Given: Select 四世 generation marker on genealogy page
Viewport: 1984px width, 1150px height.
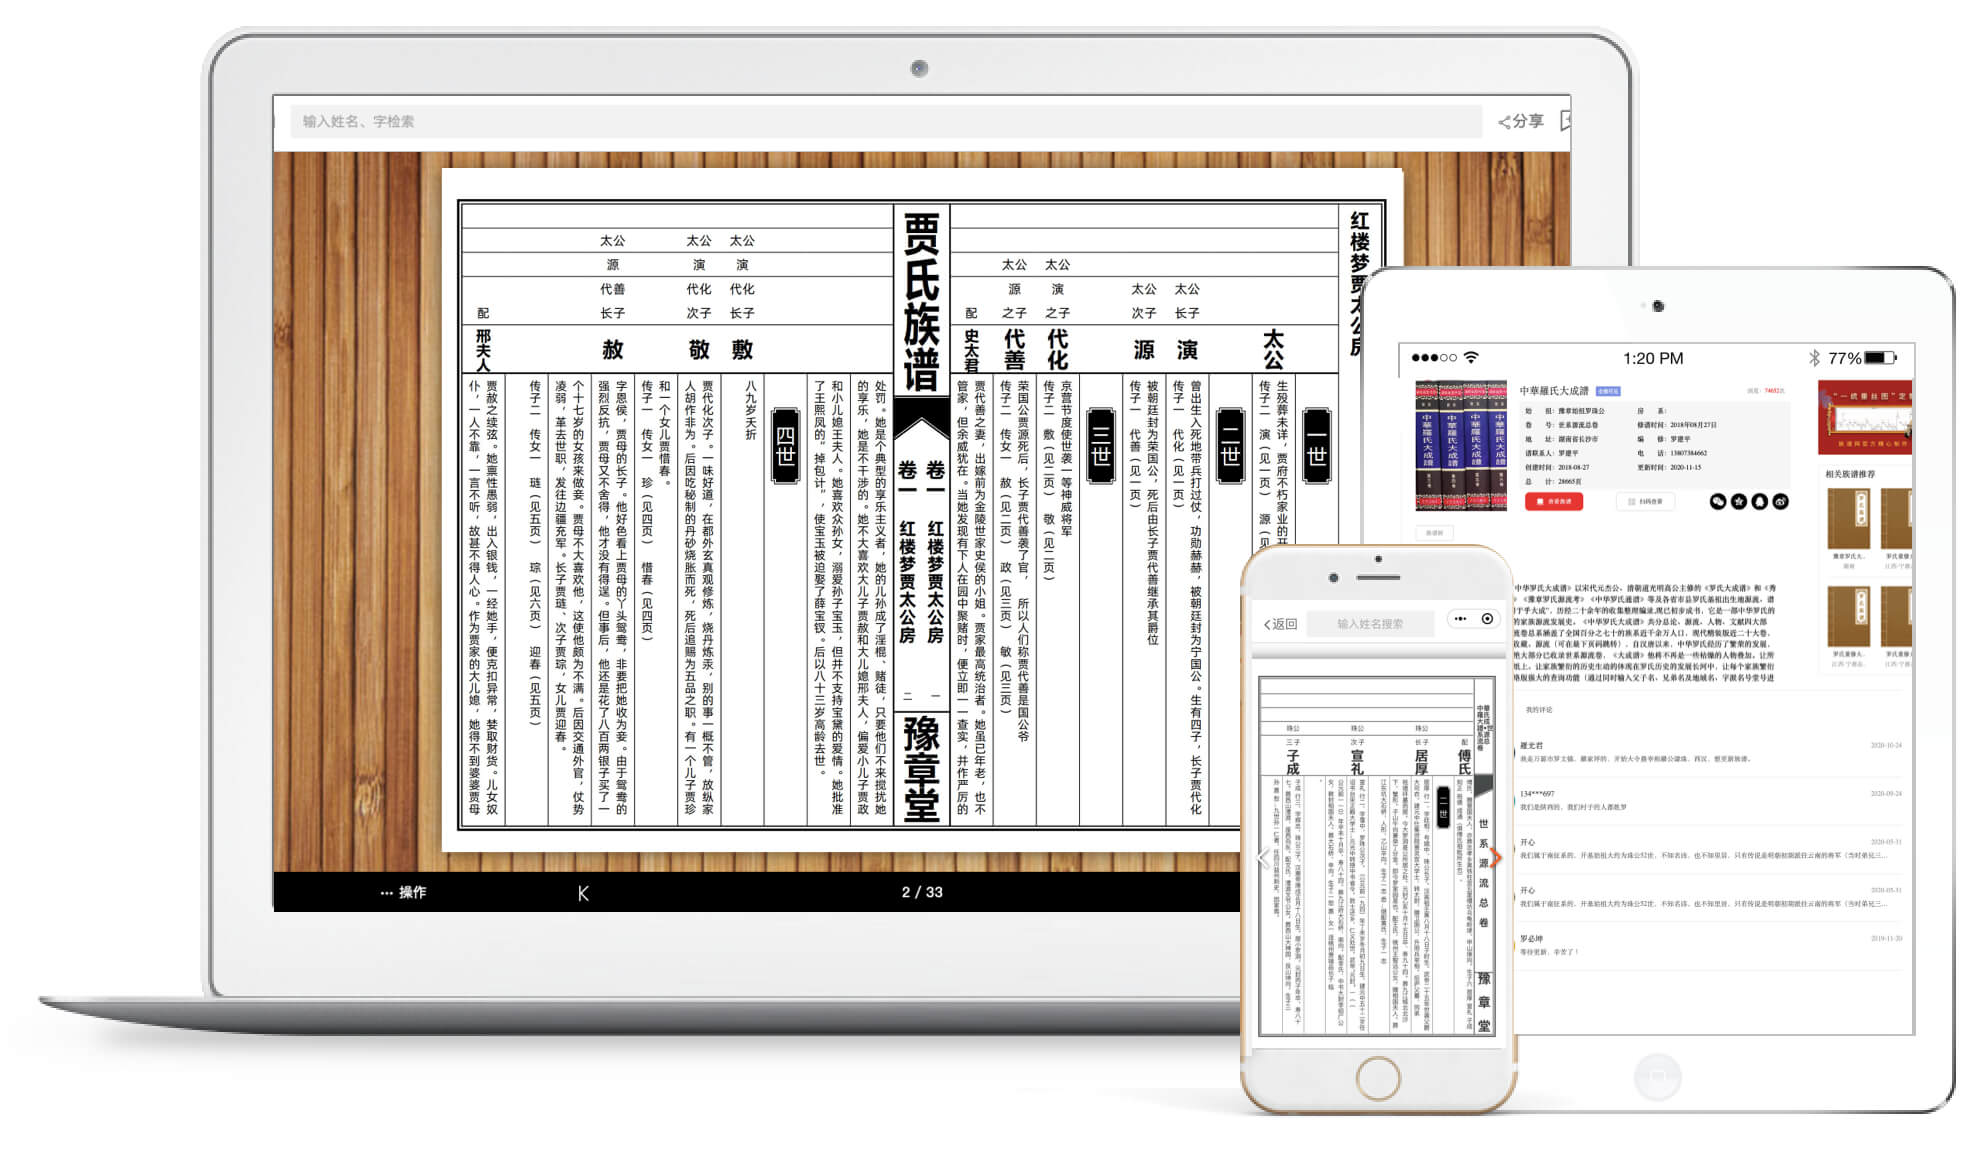Looking at the screenshot, I should click(x=786, y=445).
